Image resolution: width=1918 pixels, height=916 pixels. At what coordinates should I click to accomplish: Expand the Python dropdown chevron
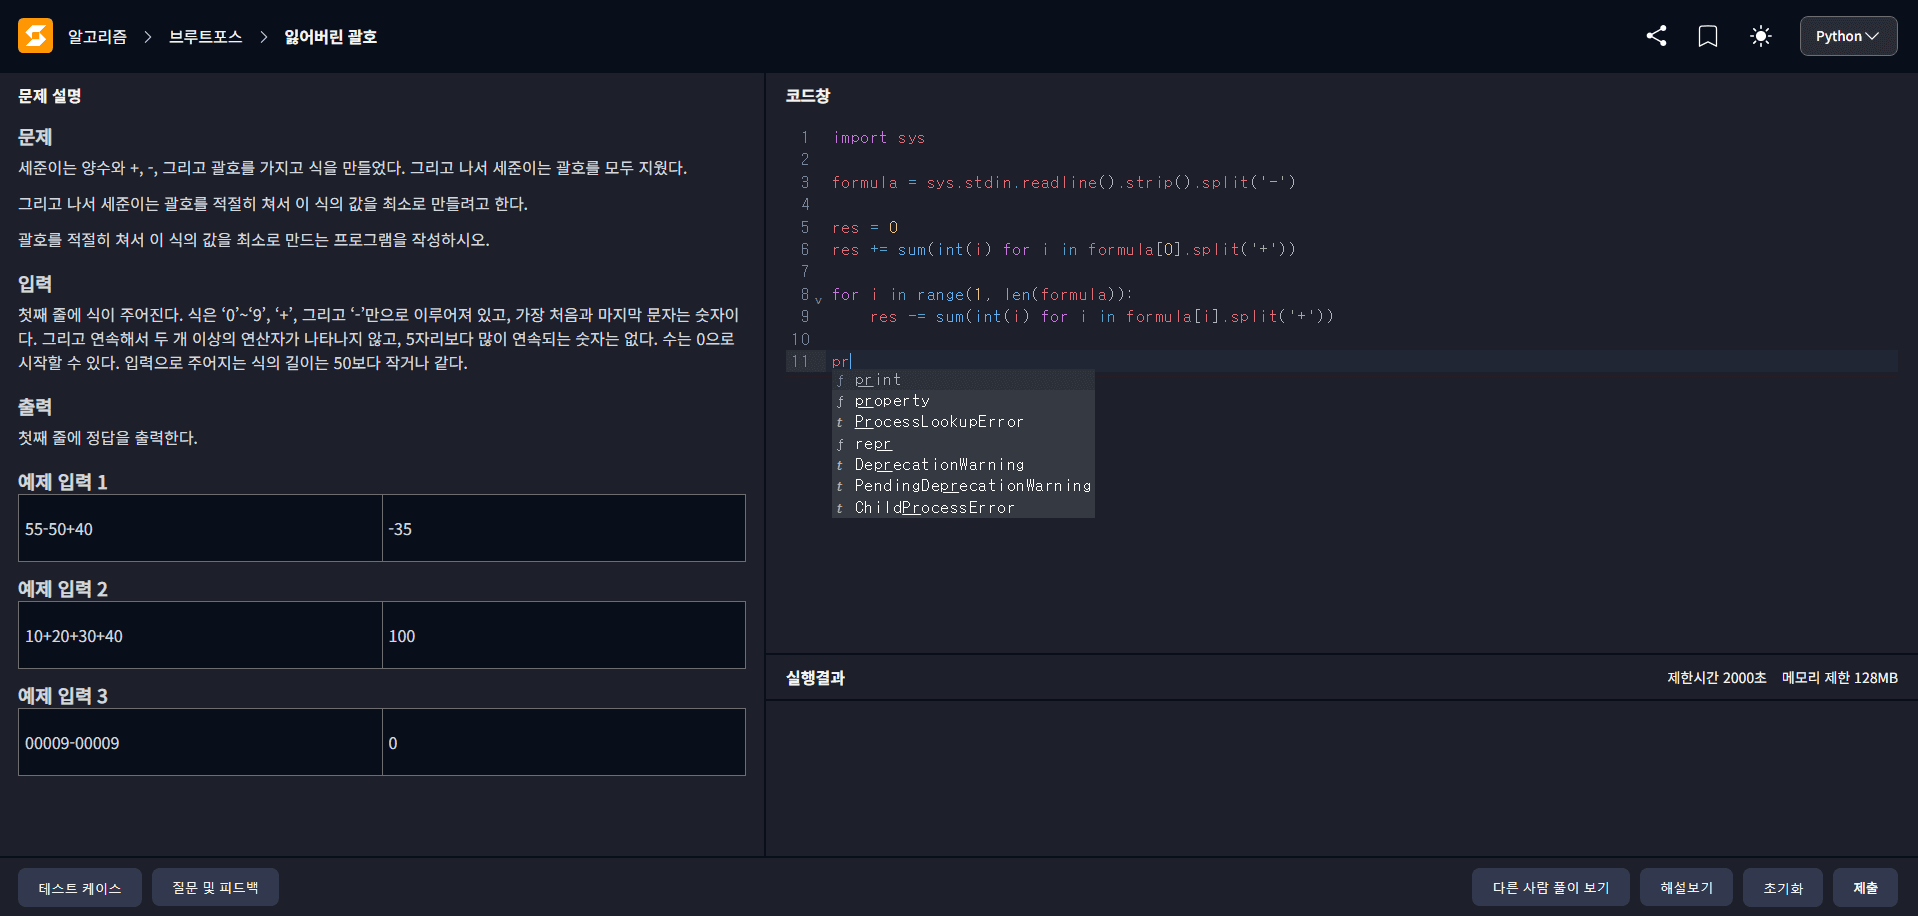1875,36
